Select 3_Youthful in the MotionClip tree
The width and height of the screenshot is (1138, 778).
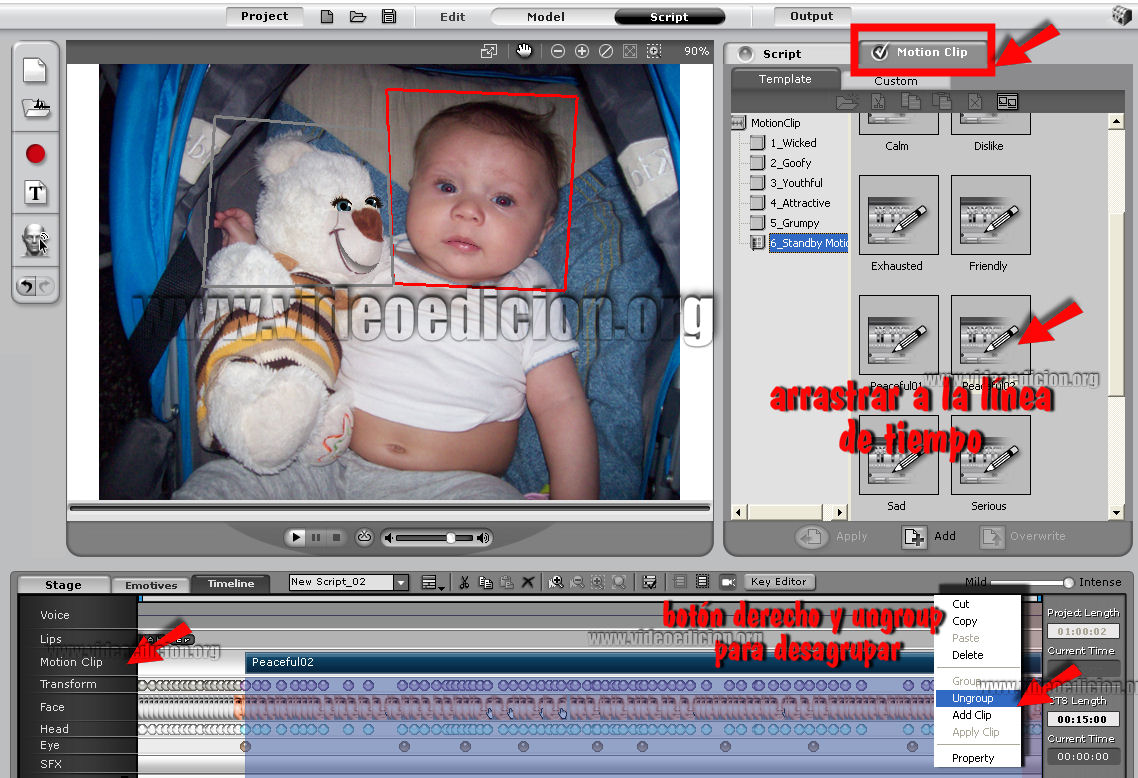[x=796, y=183]
